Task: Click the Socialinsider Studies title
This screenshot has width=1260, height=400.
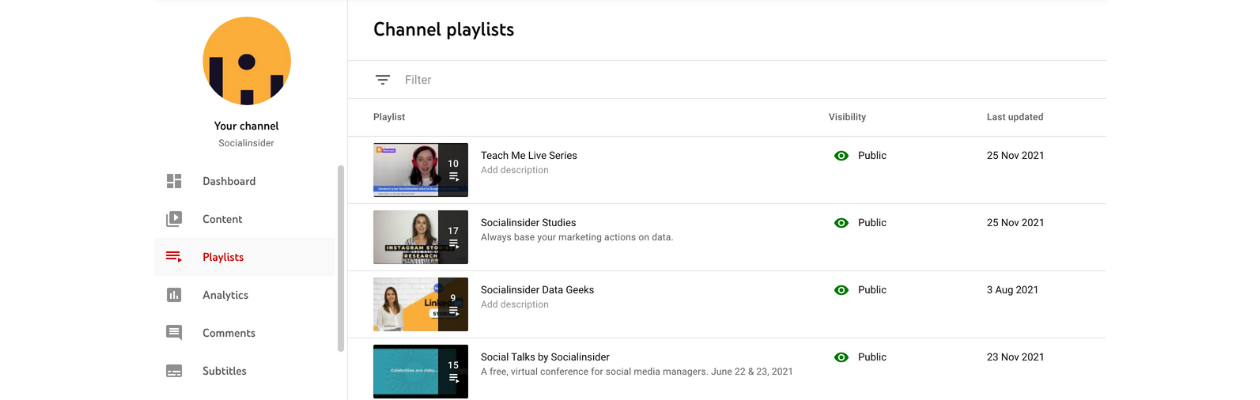Action: point(528,223)
